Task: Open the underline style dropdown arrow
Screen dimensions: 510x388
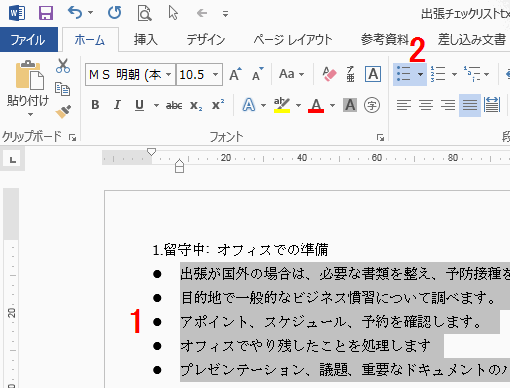Action: pos(156,106)
